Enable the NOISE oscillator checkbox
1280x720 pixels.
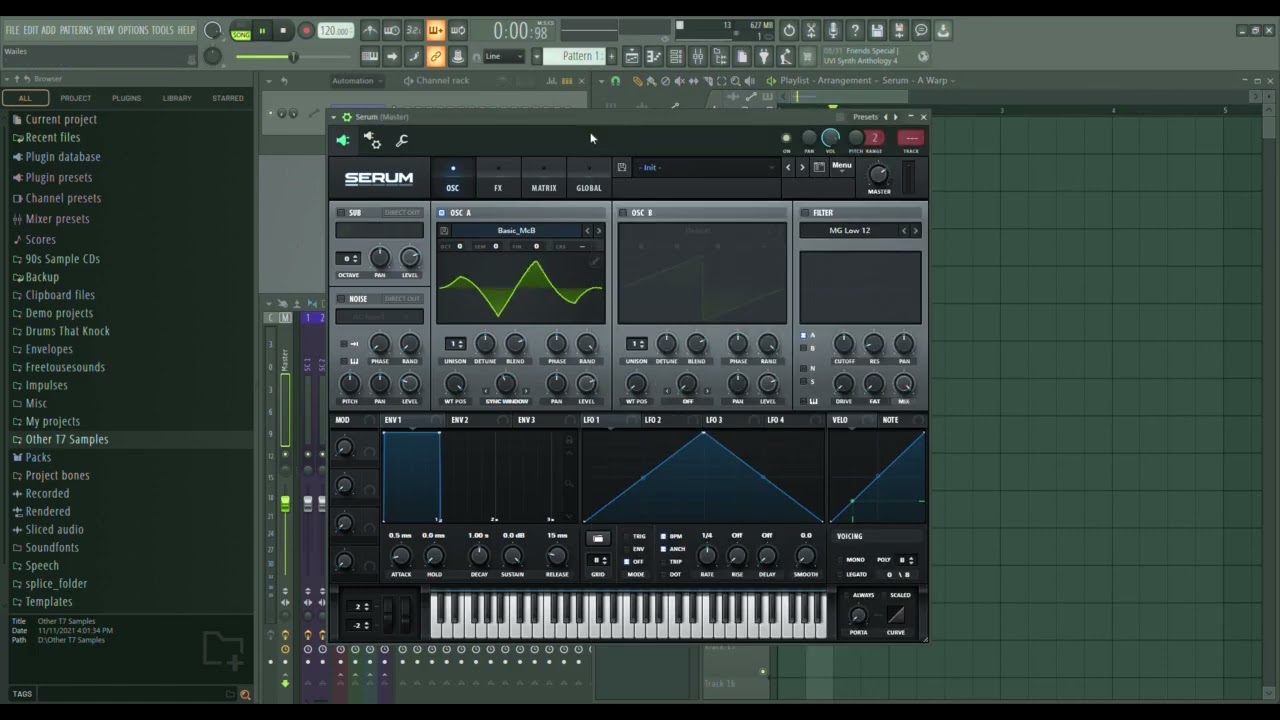(x=341, y=299)
